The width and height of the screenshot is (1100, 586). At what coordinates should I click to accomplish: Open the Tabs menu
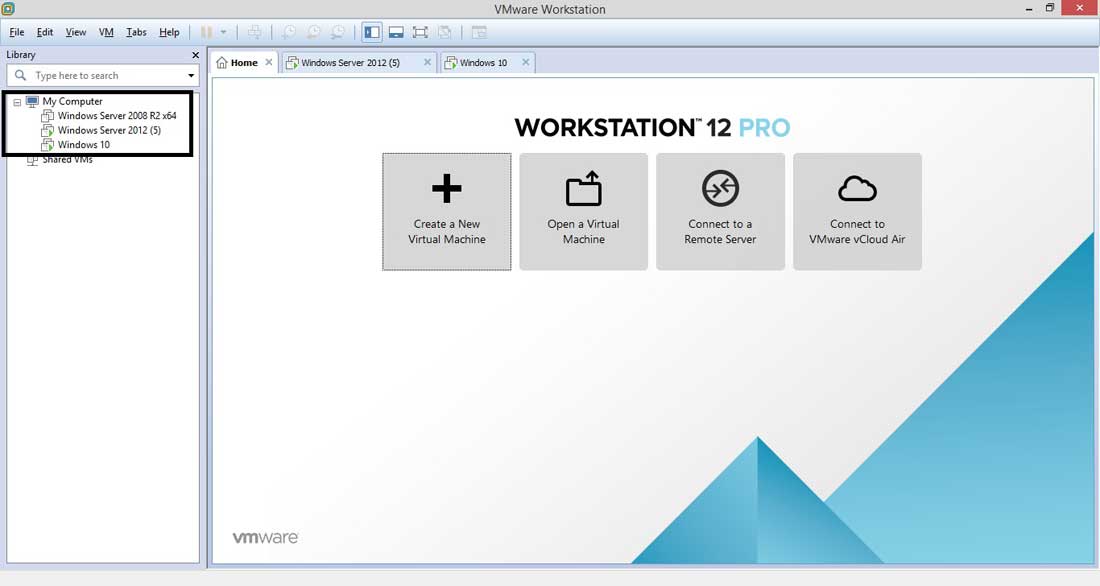136,32
